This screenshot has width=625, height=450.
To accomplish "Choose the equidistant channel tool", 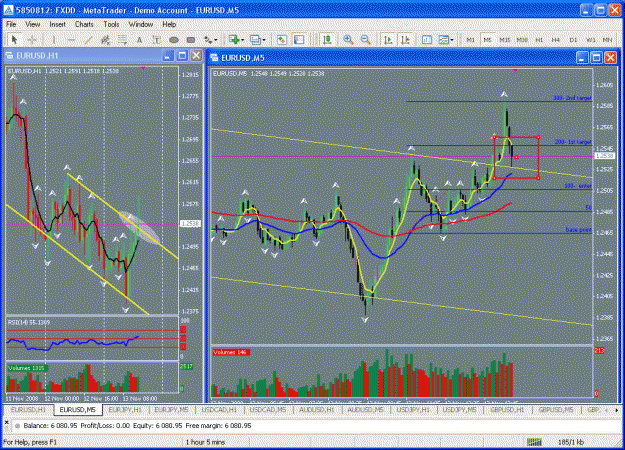I will pos(105,39).
